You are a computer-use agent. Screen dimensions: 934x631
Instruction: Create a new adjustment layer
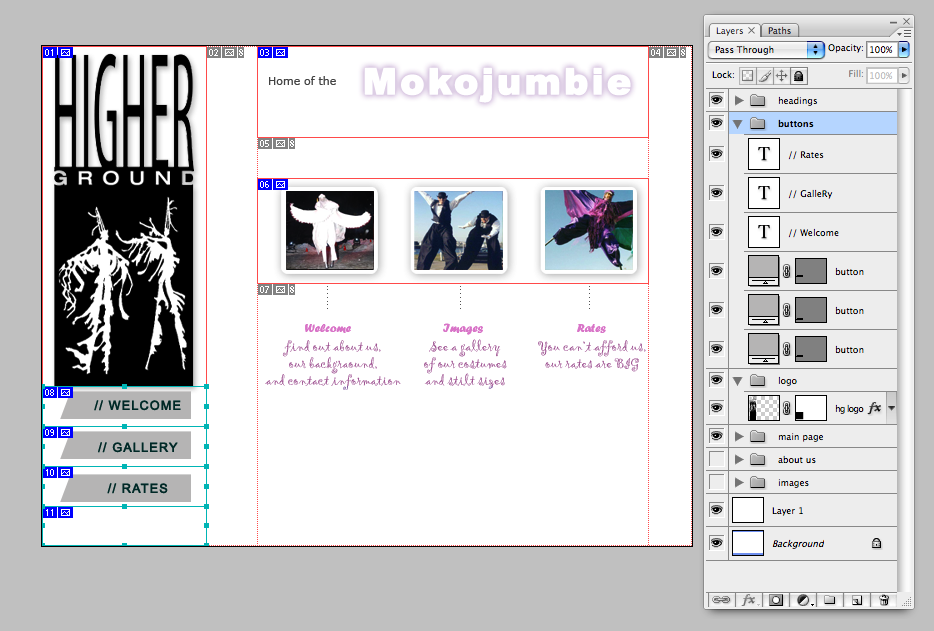[x=802, y=600]
